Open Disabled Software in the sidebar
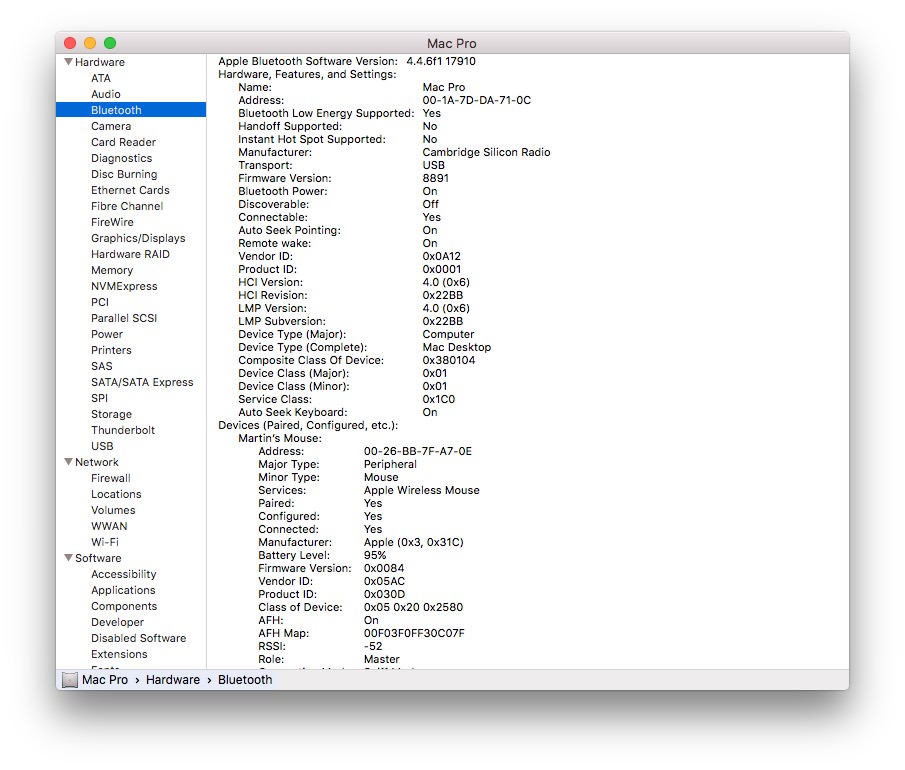 pos(139,638)
